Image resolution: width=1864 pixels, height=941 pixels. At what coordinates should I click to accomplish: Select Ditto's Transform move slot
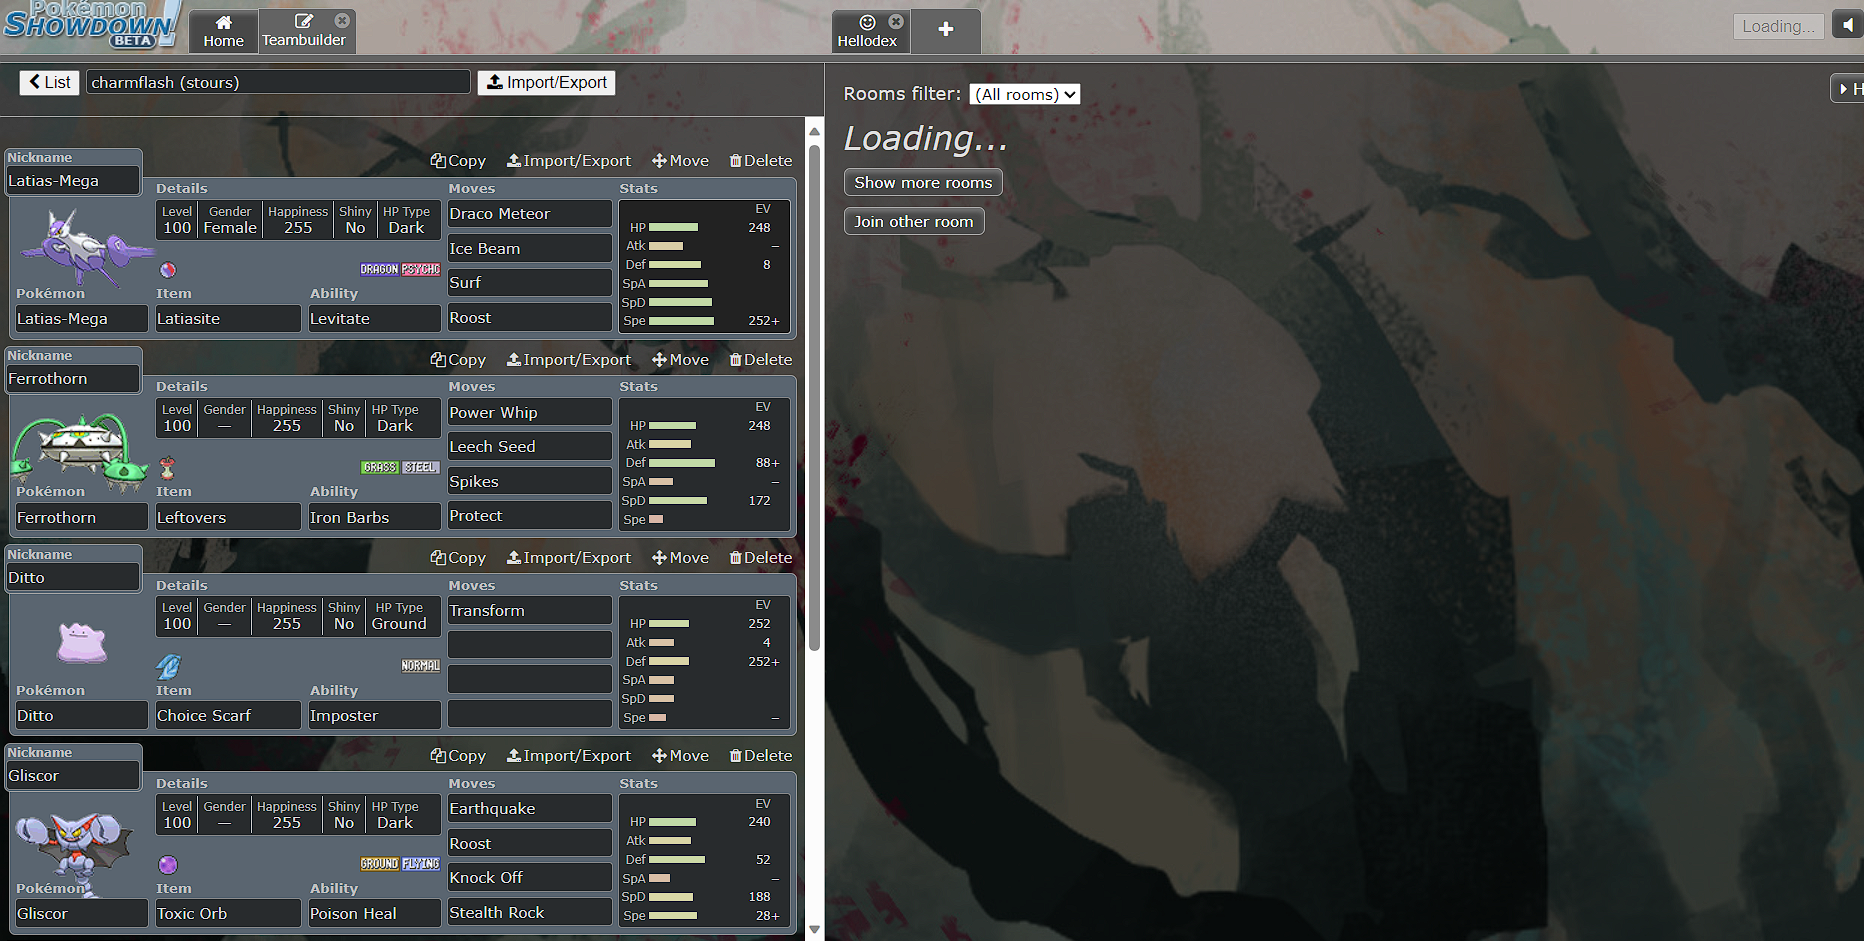point(529,611)
